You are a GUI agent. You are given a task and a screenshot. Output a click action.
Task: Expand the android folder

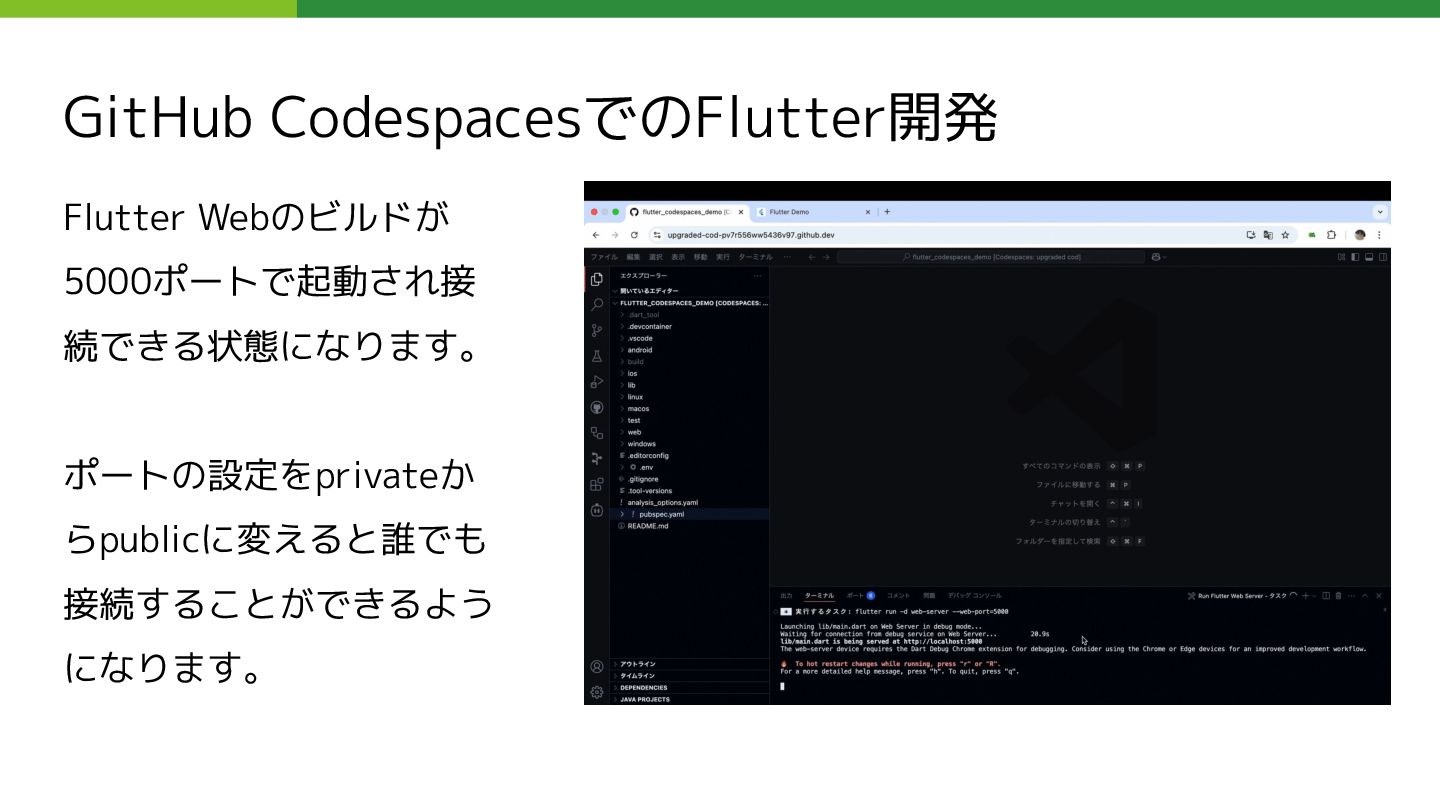click(690, 350)
